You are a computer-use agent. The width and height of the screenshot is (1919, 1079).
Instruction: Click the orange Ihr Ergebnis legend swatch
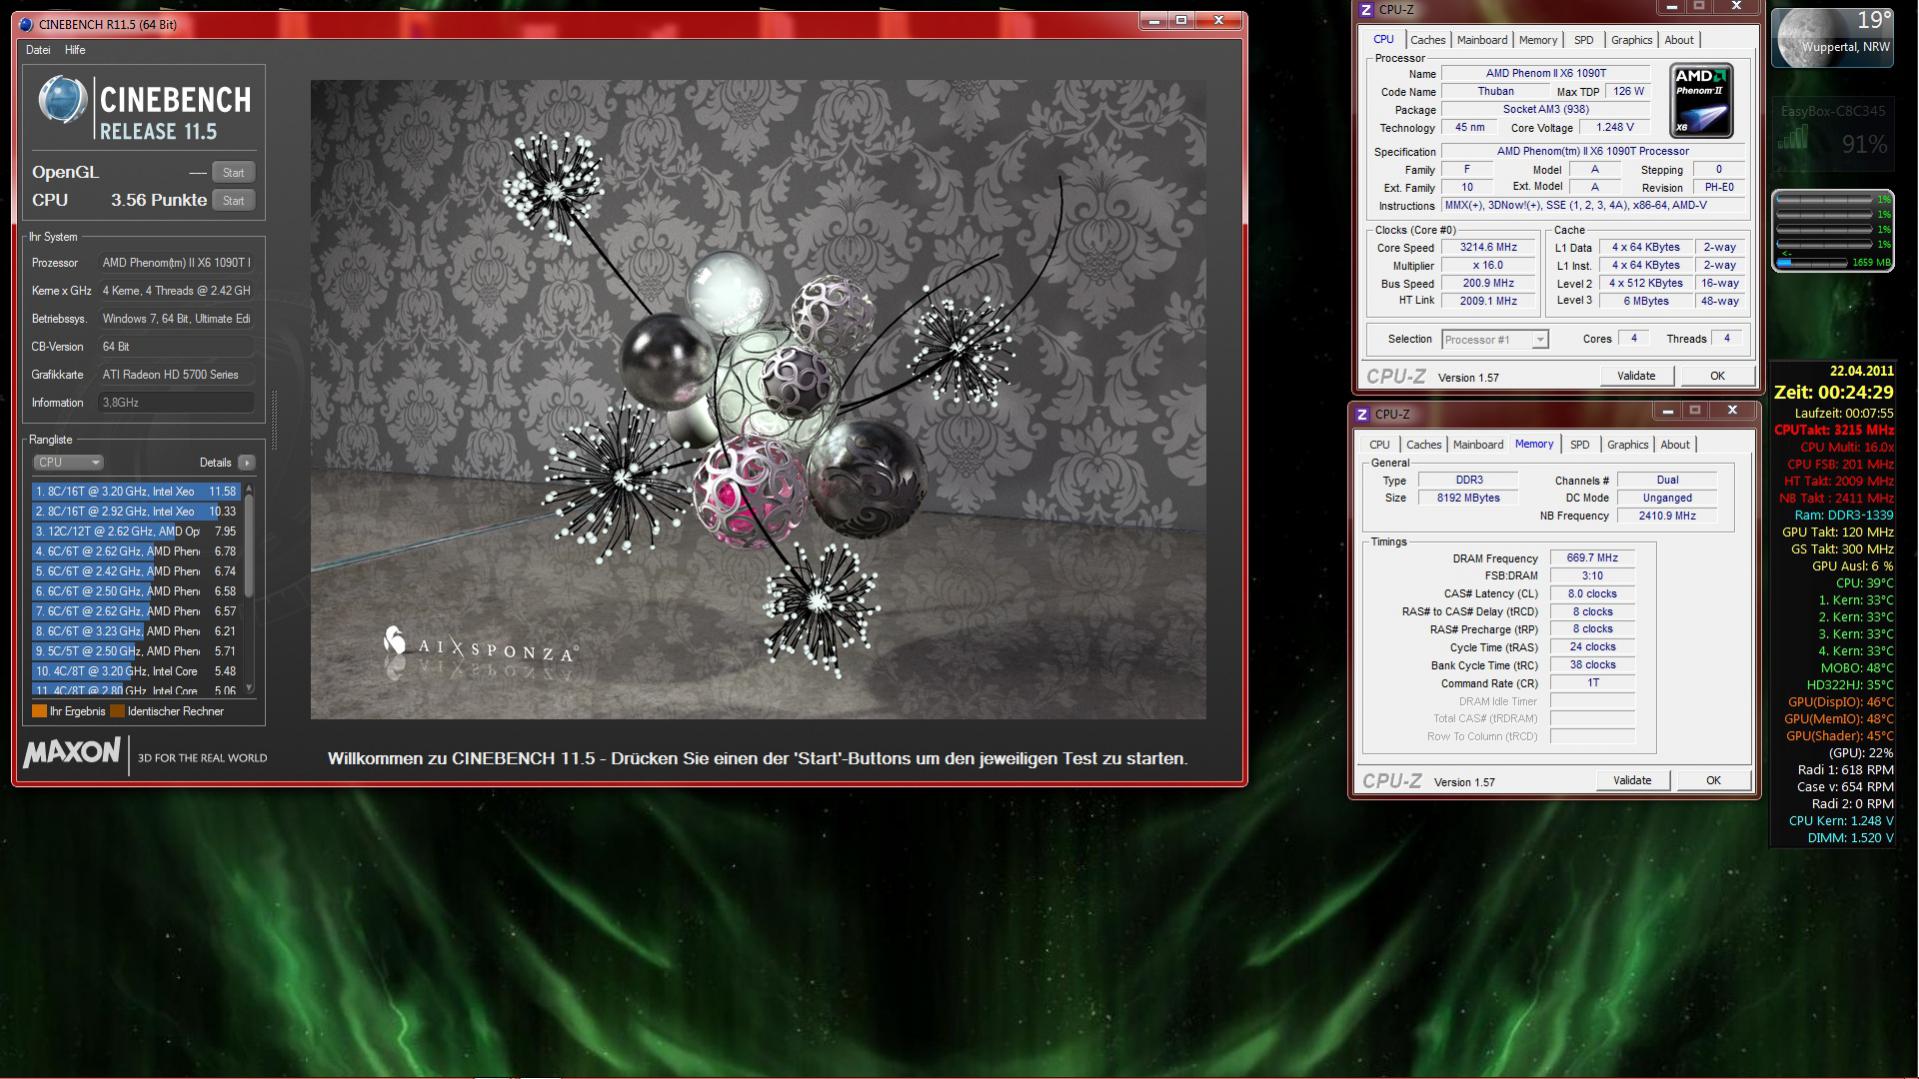pyautogui.click(x=39, y=711)
